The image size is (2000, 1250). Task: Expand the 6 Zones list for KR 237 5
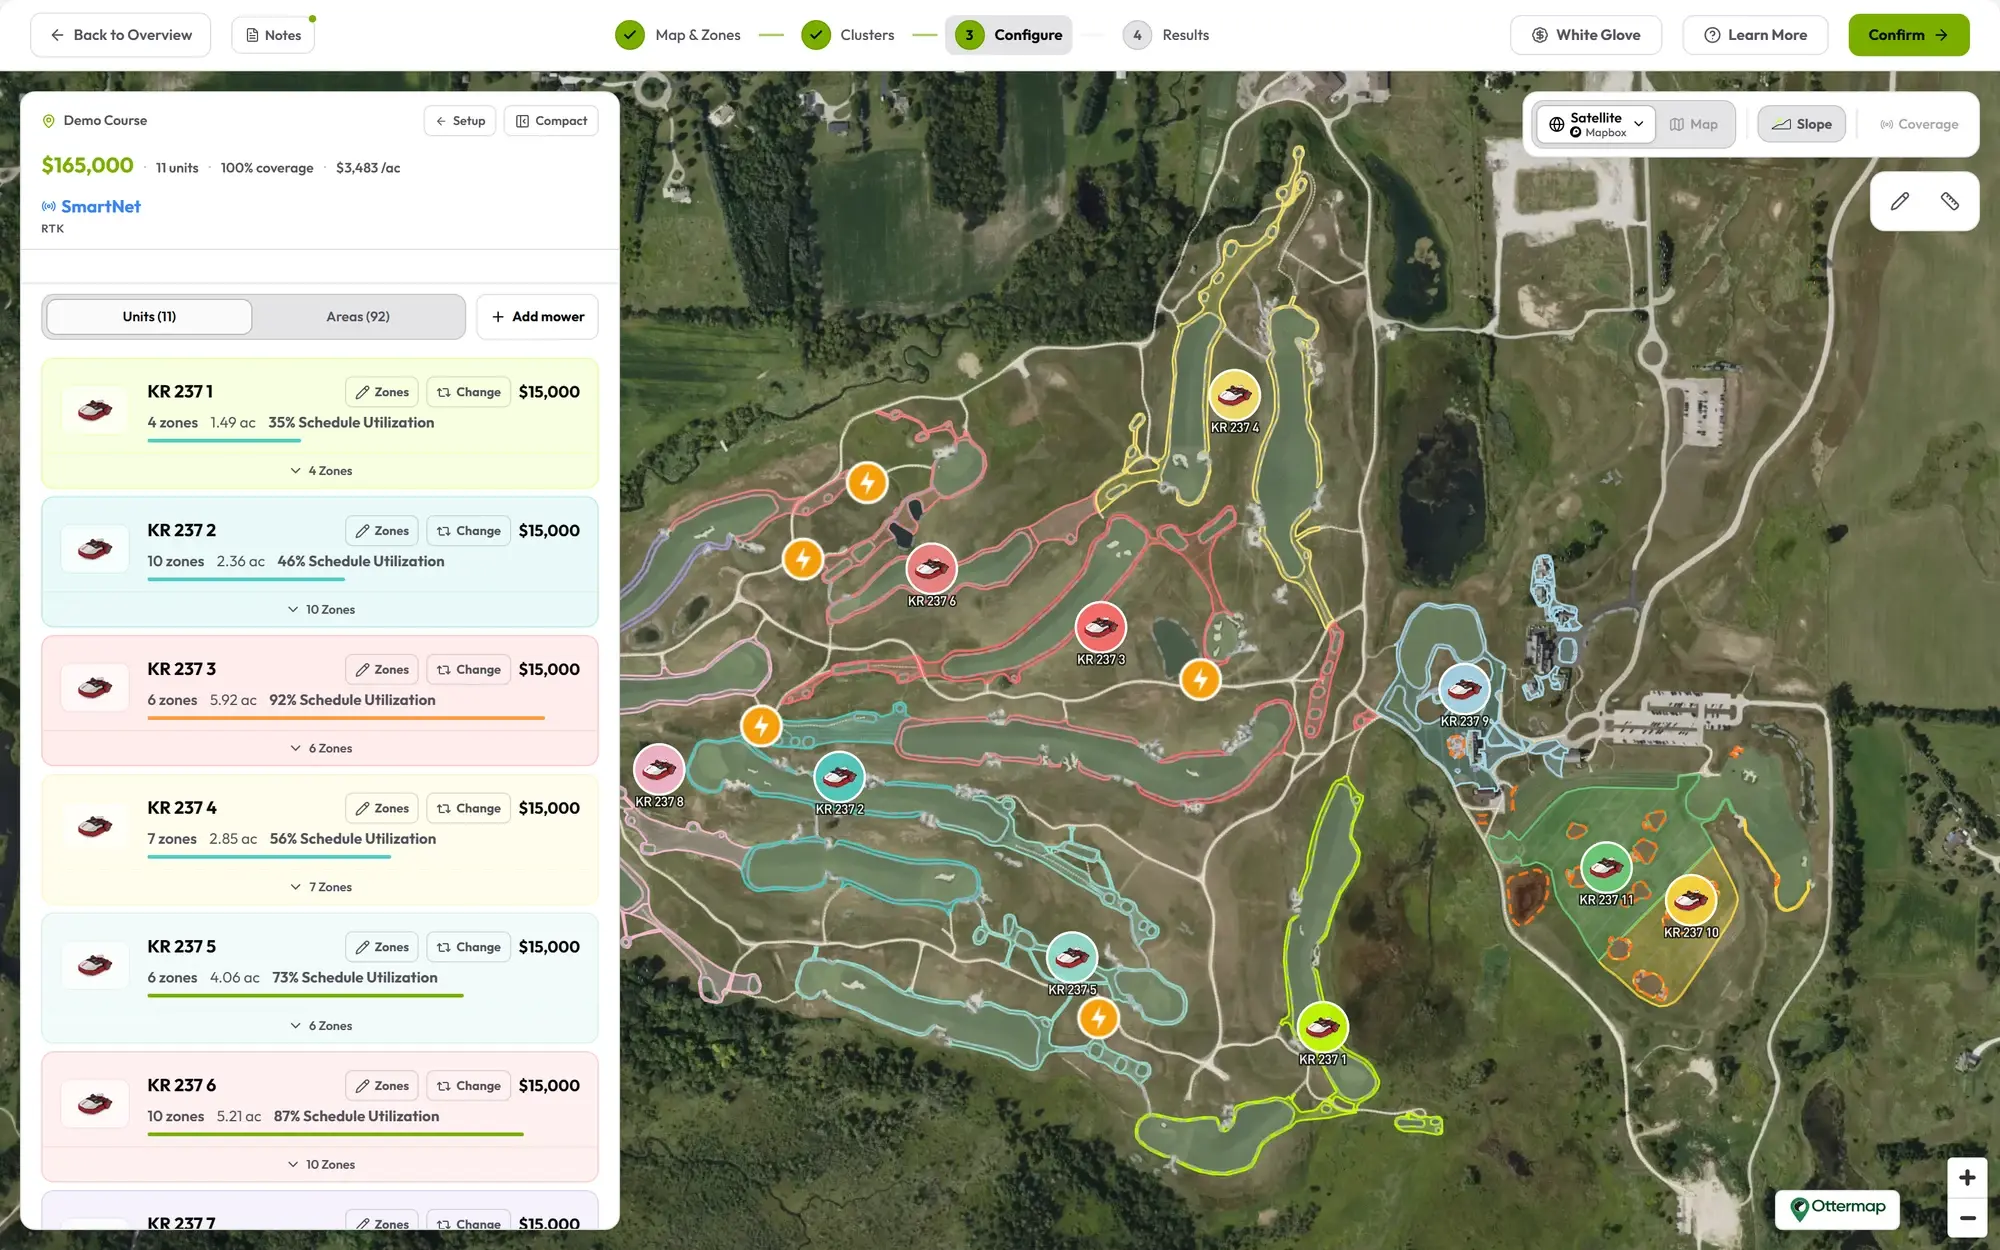[x=320, y=1026]
